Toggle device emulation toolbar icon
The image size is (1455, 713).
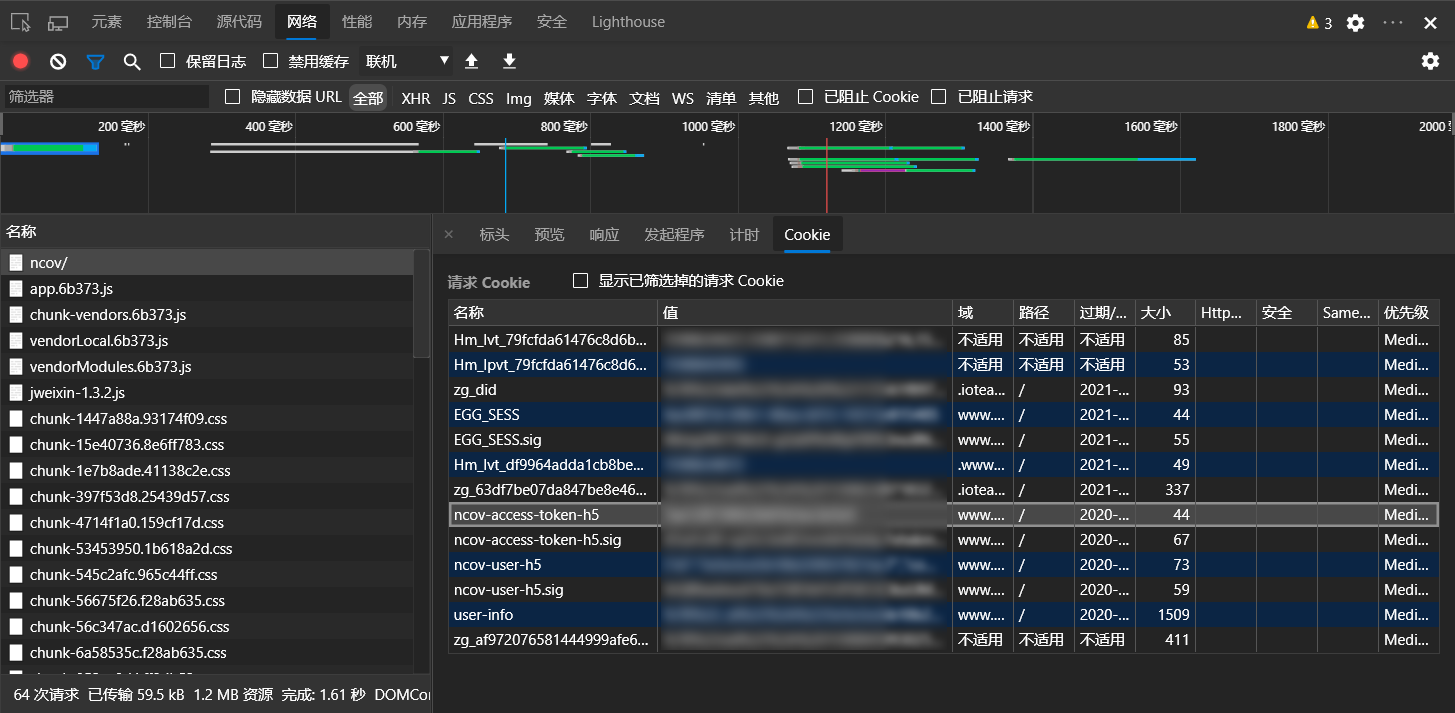click(x=58, y=22)
